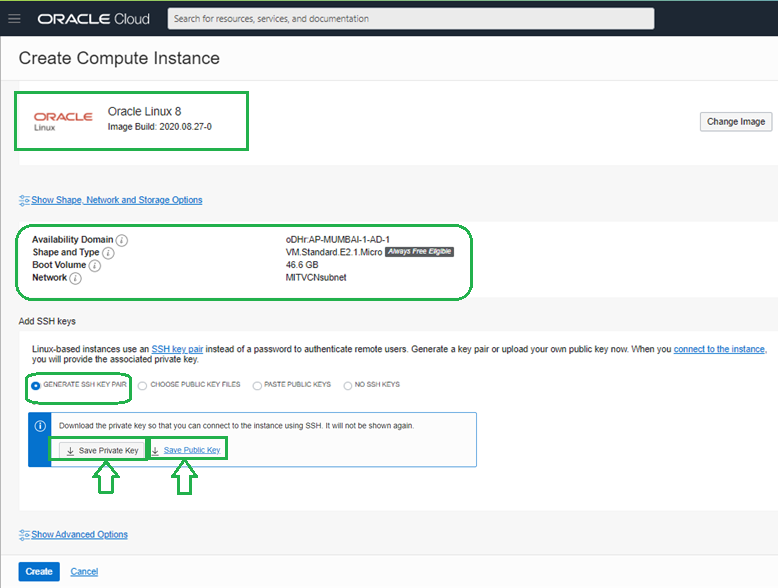Click Image Build 2020.08.27-0 text

pos(160,127)
